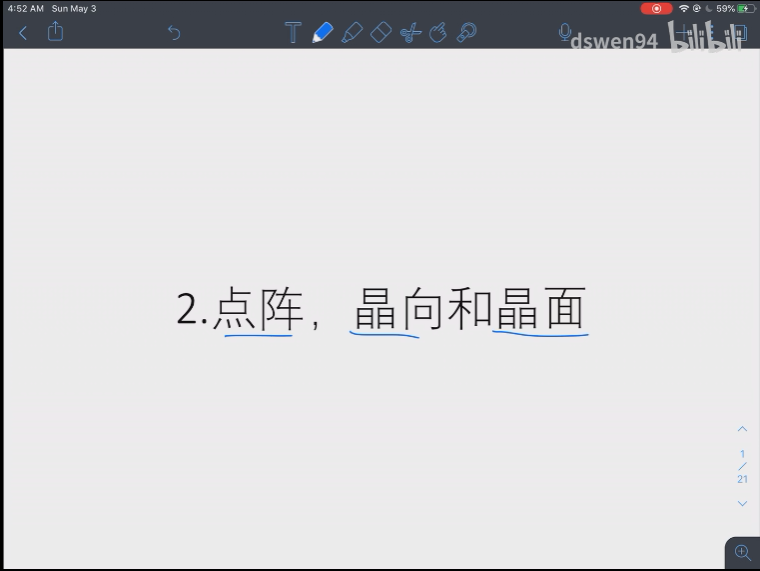
Task: Tap the 4:52 AM clock
Action: coord(26,8)
